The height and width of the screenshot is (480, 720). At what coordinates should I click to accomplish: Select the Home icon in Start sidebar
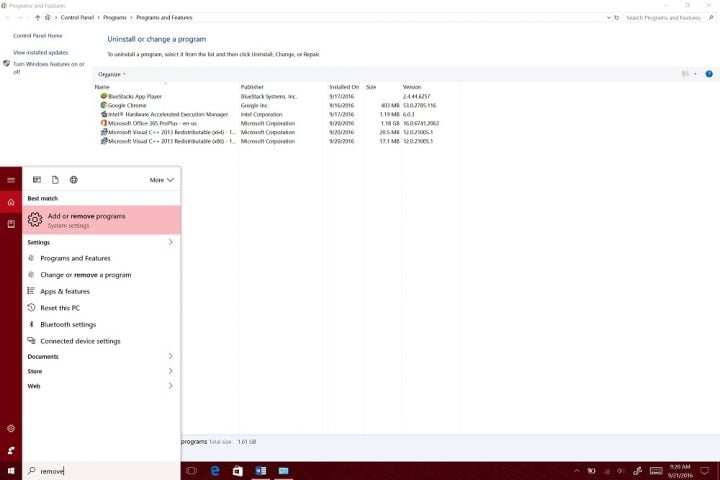(11, 202)
